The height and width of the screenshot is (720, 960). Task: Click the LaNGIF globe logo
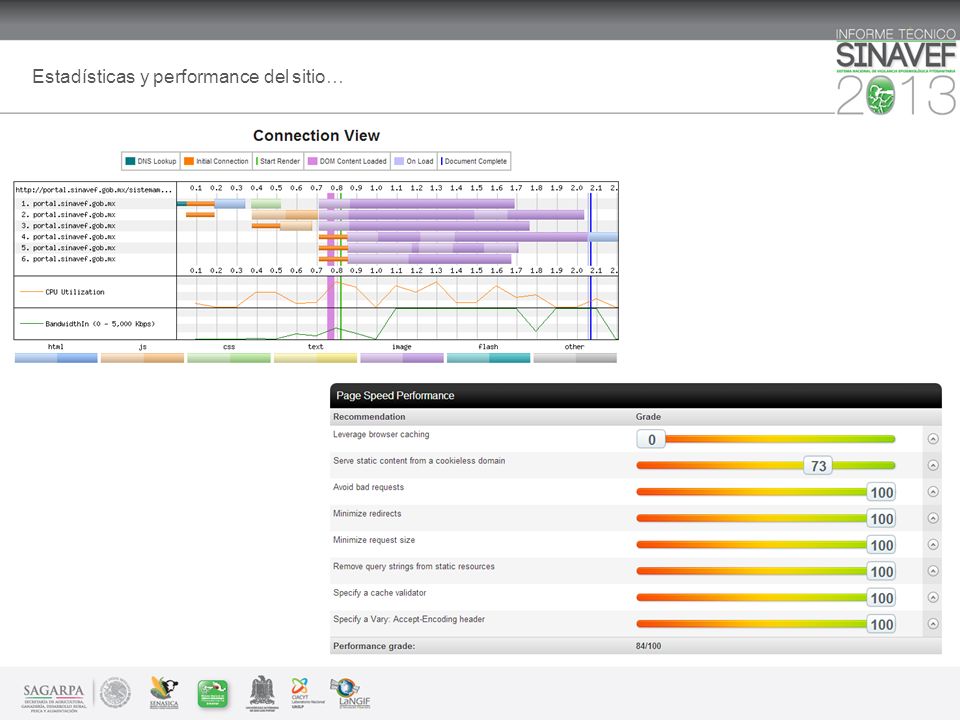(x=350, y=693)
